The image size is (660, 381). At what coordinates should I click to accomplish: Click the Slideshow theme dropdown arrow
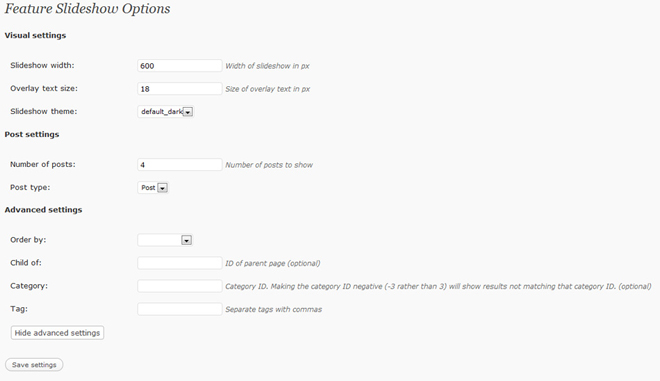[x=188, y=112]
